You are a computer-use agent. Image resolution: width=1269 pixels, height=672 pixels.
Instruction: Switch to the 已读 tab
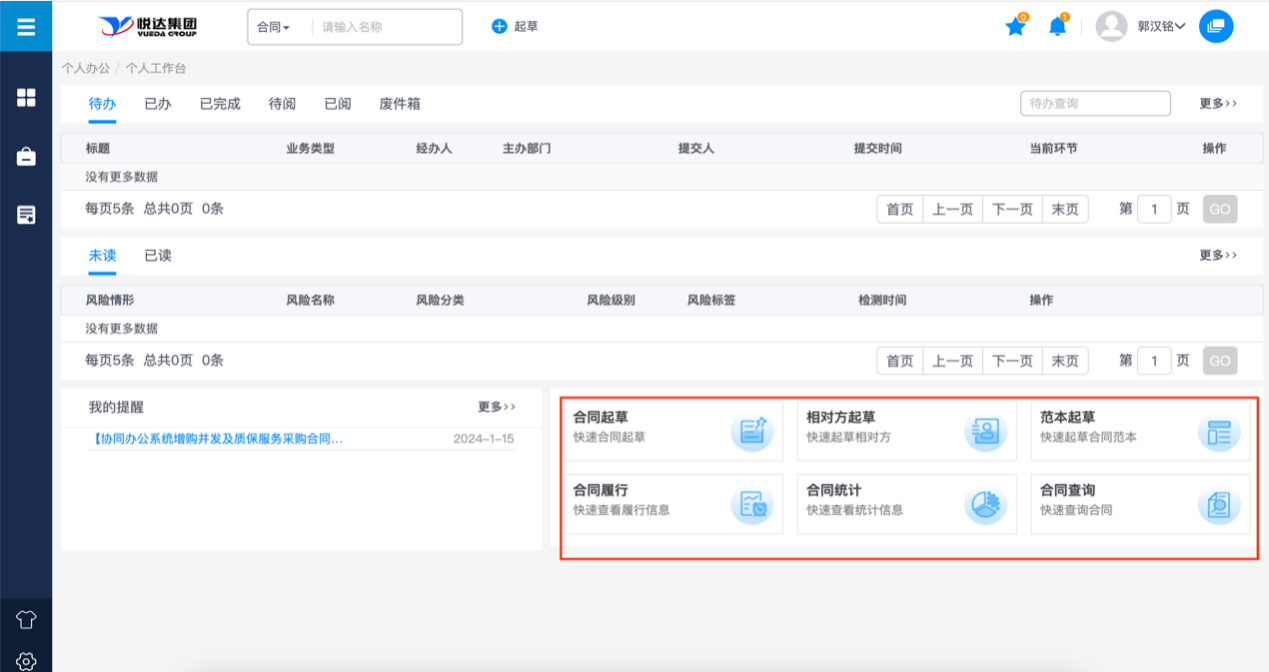click(158, 255)
